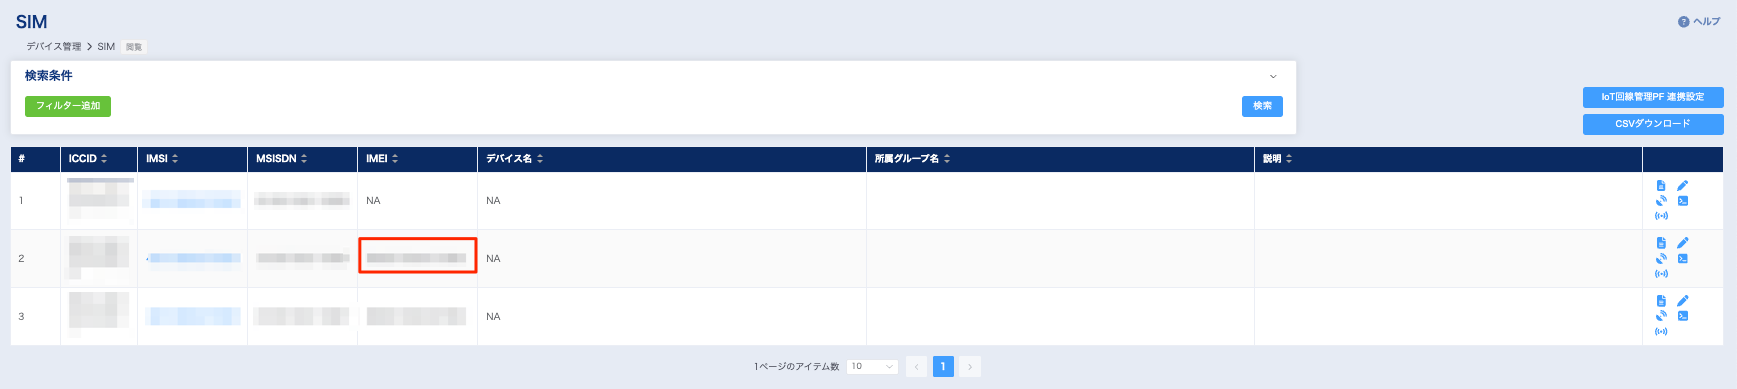Viewport: 1737px width, 389px height.
Task: Click the pencil edit icon in row 1
Action: [1683, 186]
